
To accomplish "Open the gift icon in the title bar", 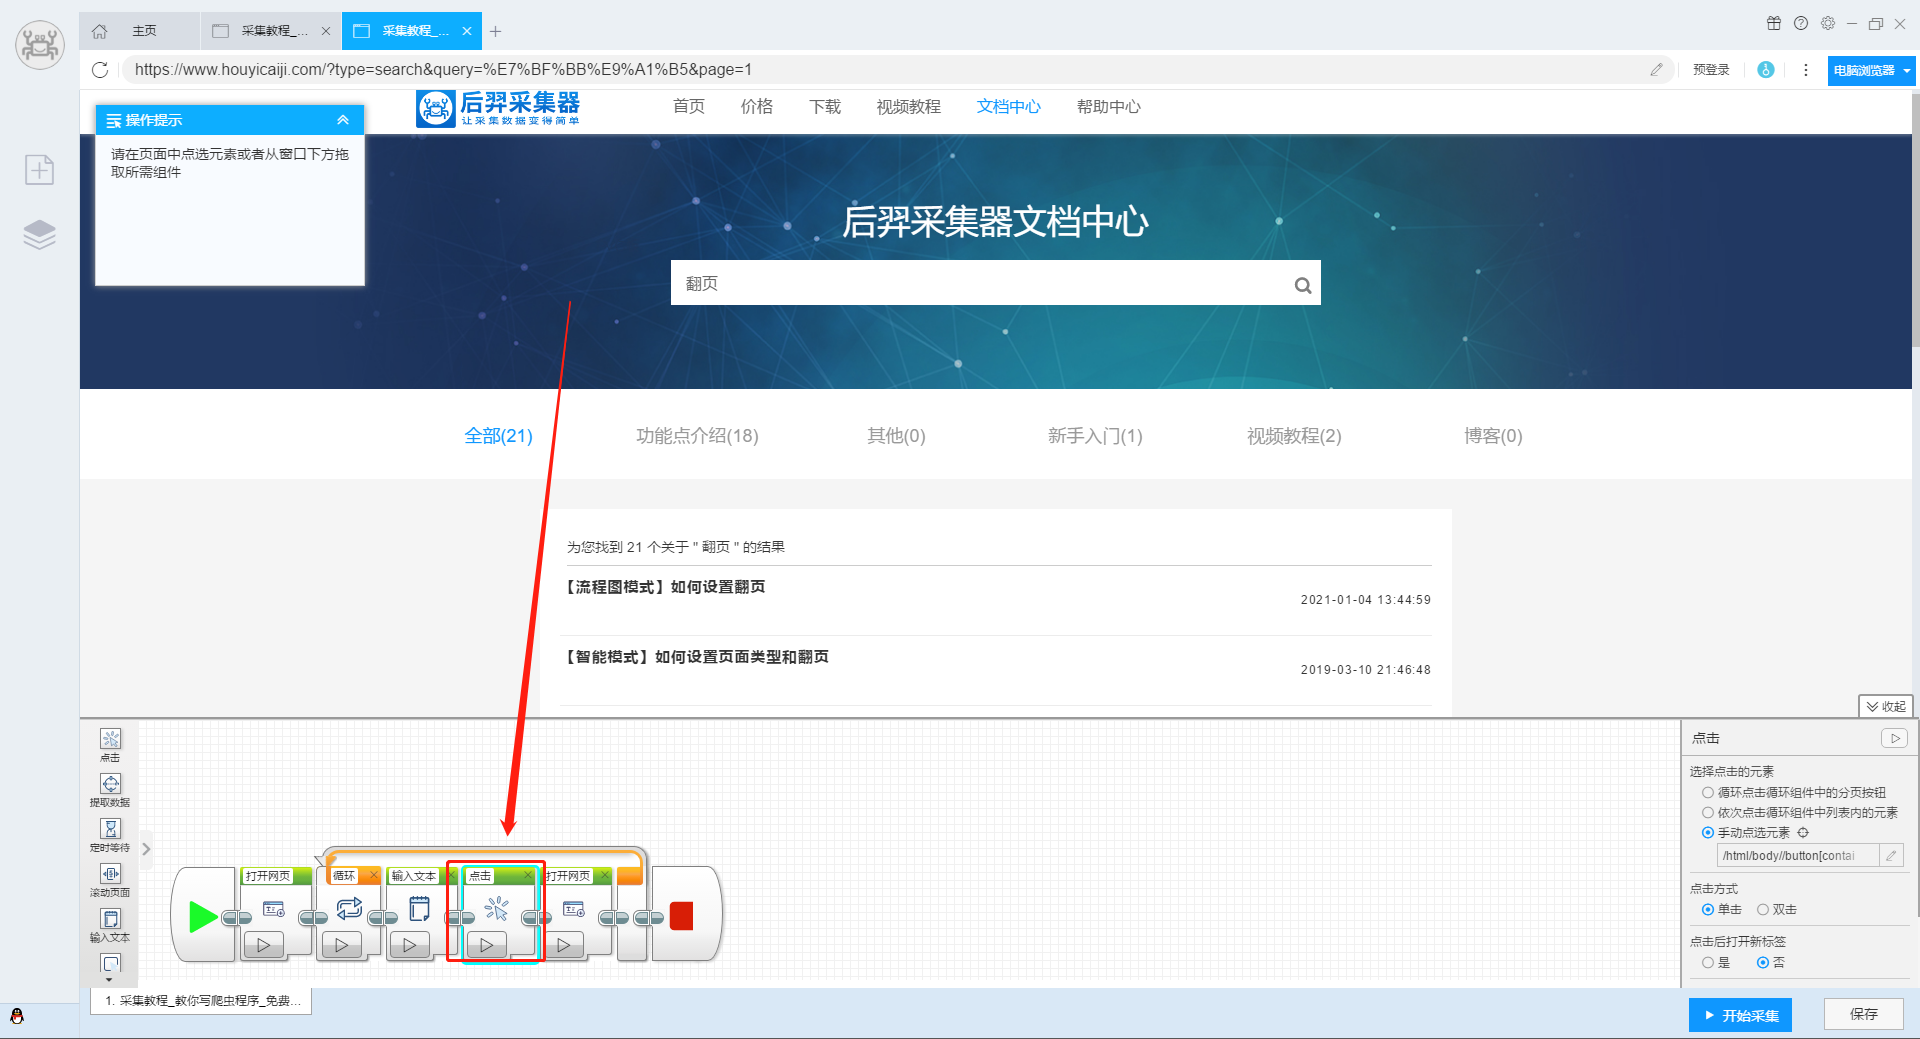I will [1773, 24].
